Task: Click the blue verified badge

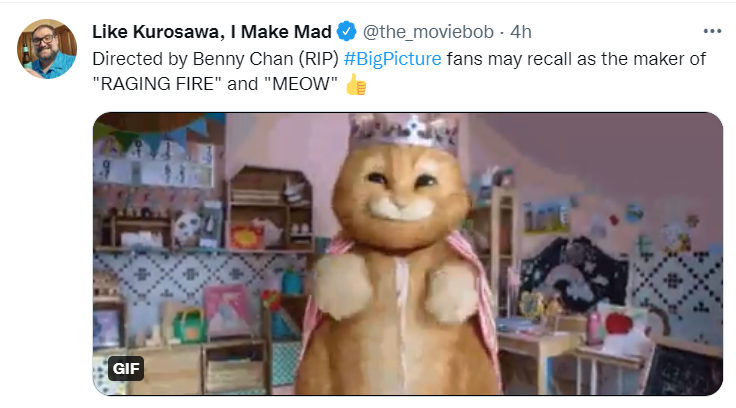Action: pyautogui.click(x=346, y=31)
